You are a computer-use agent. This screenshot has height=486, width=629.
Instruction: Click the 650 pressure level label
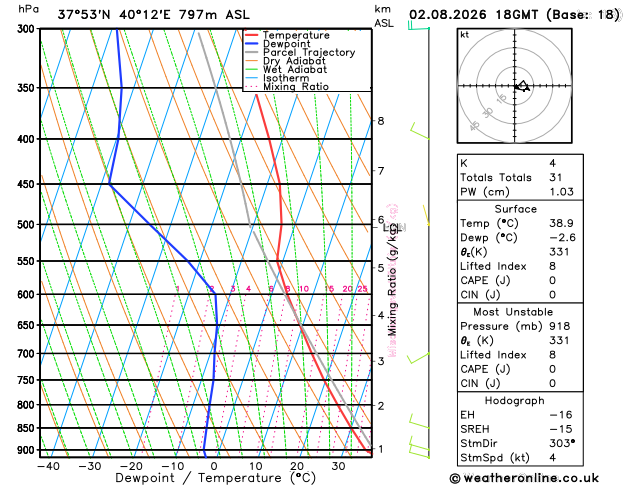(x=28, y=325)
